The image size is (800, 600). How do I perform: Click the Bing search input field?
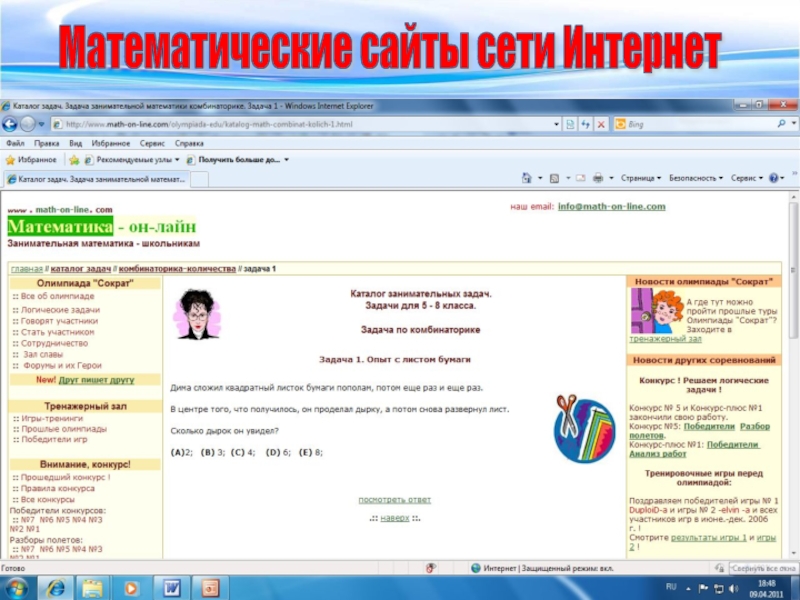pos(700,124)
